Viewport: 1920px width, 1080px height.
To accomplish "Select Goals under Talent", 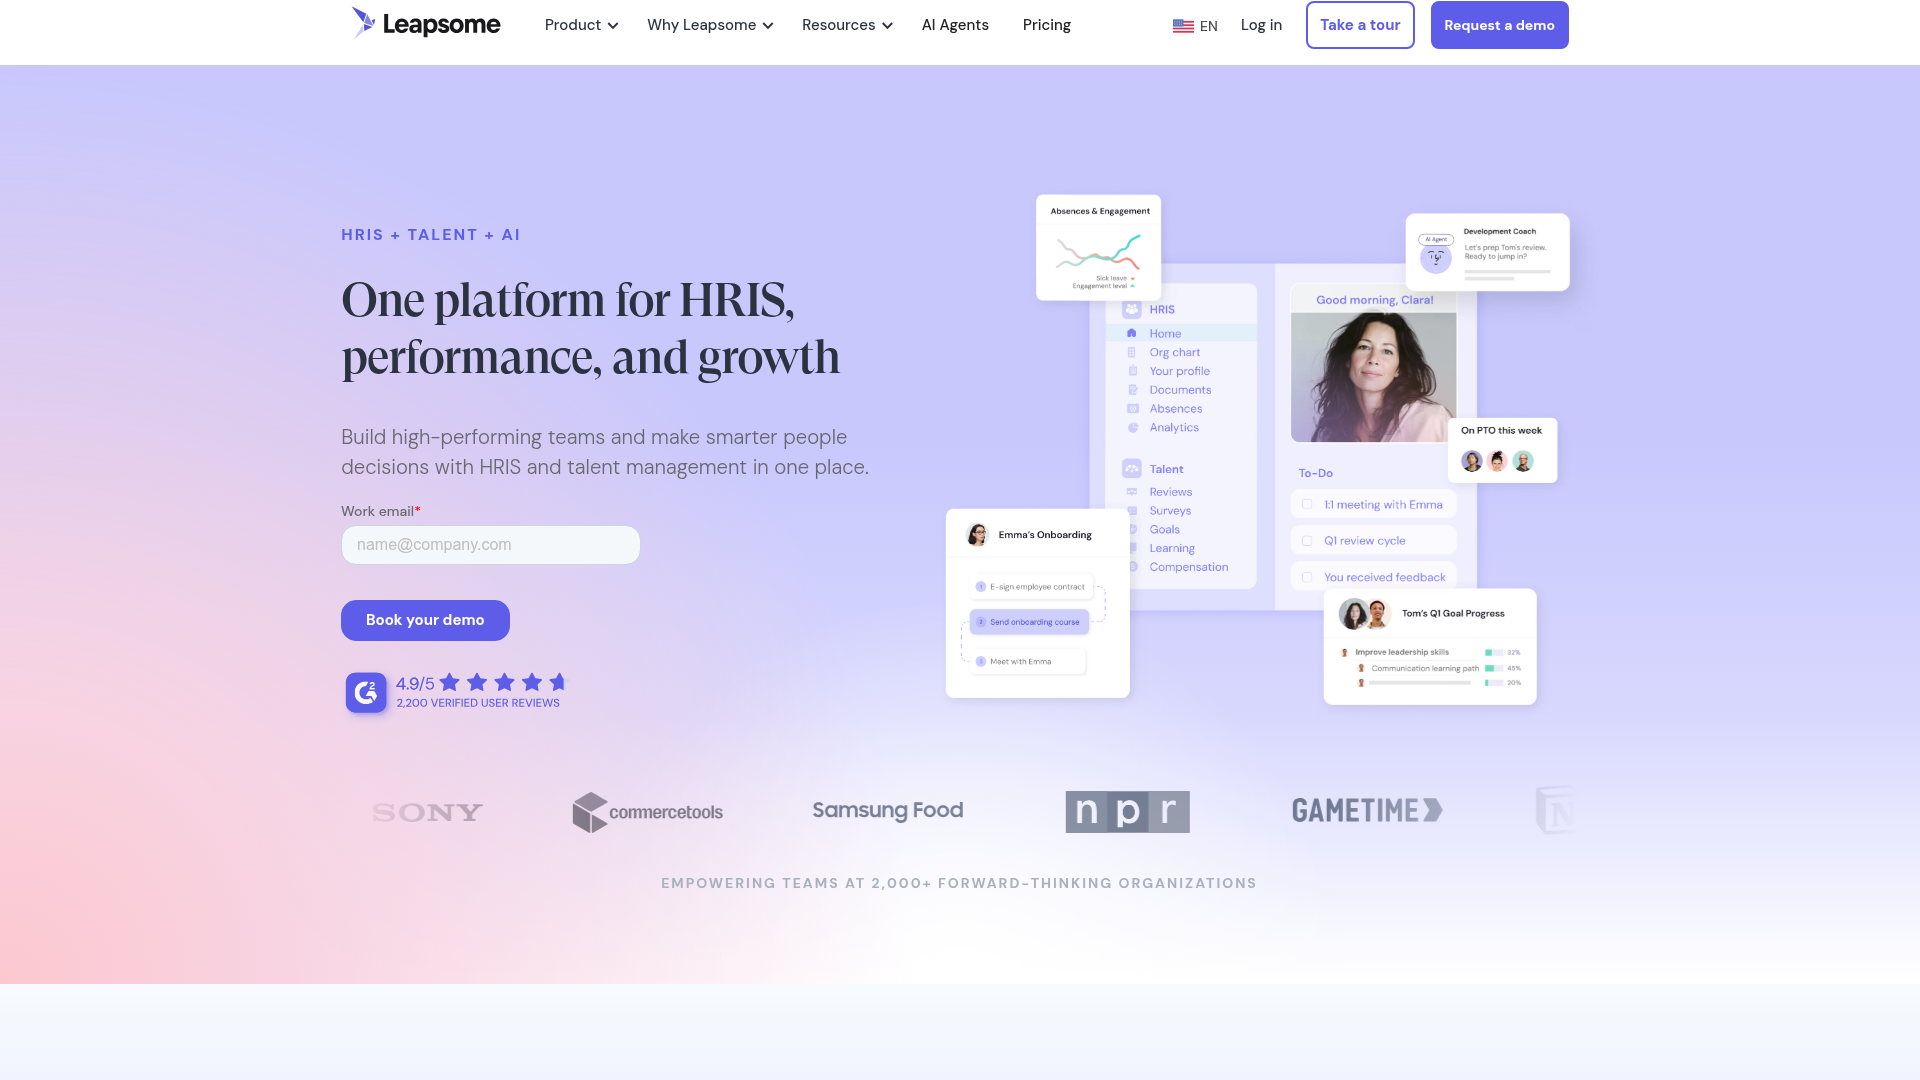I will tap(1164, 530).
